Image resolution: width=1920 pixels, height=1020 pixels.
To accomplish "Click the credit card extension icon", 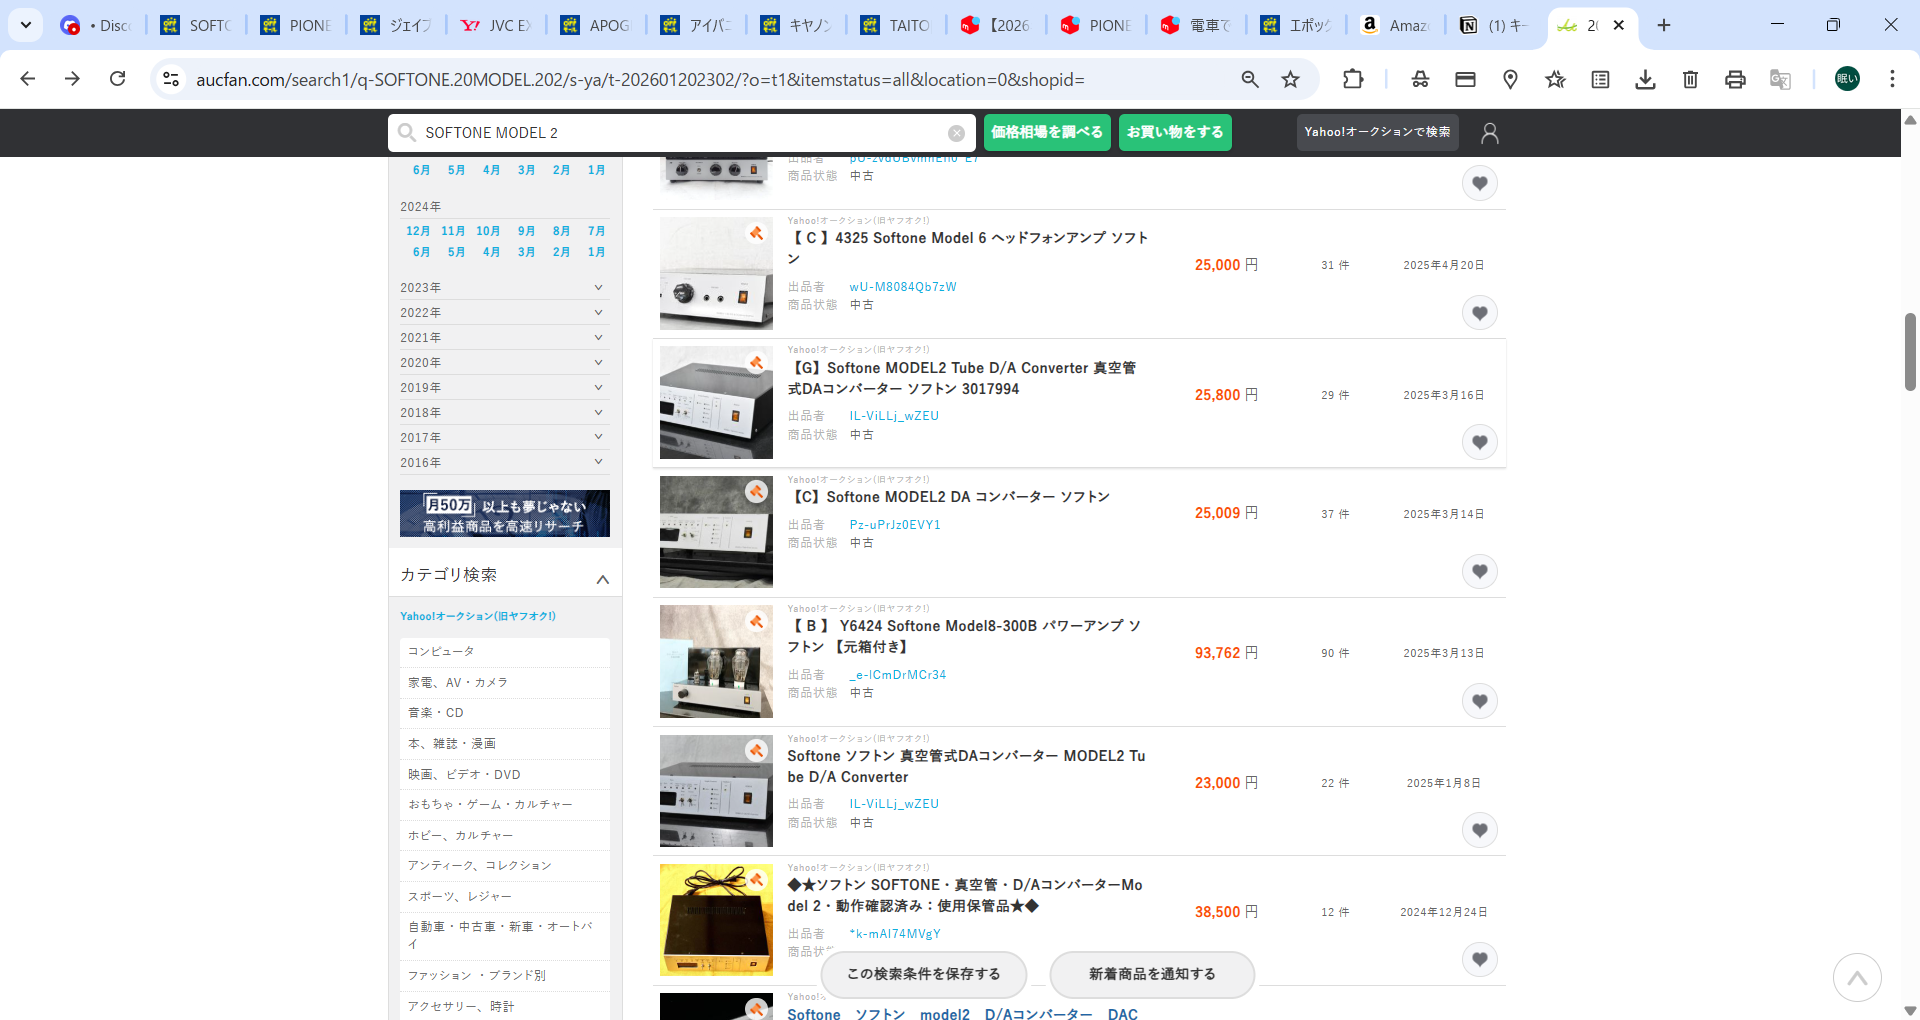I will 1465,79.
